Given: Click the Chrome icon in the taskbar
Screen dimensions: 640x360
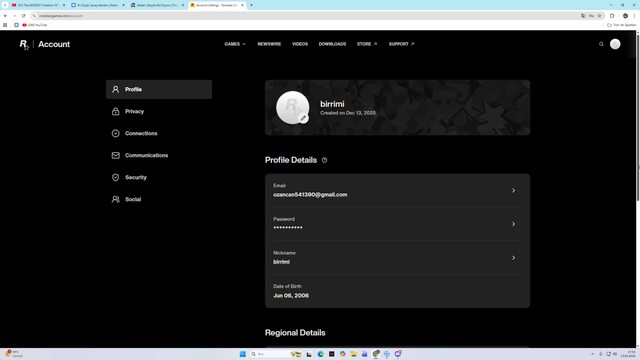Looking at the screenshot, I should point(376,354).
